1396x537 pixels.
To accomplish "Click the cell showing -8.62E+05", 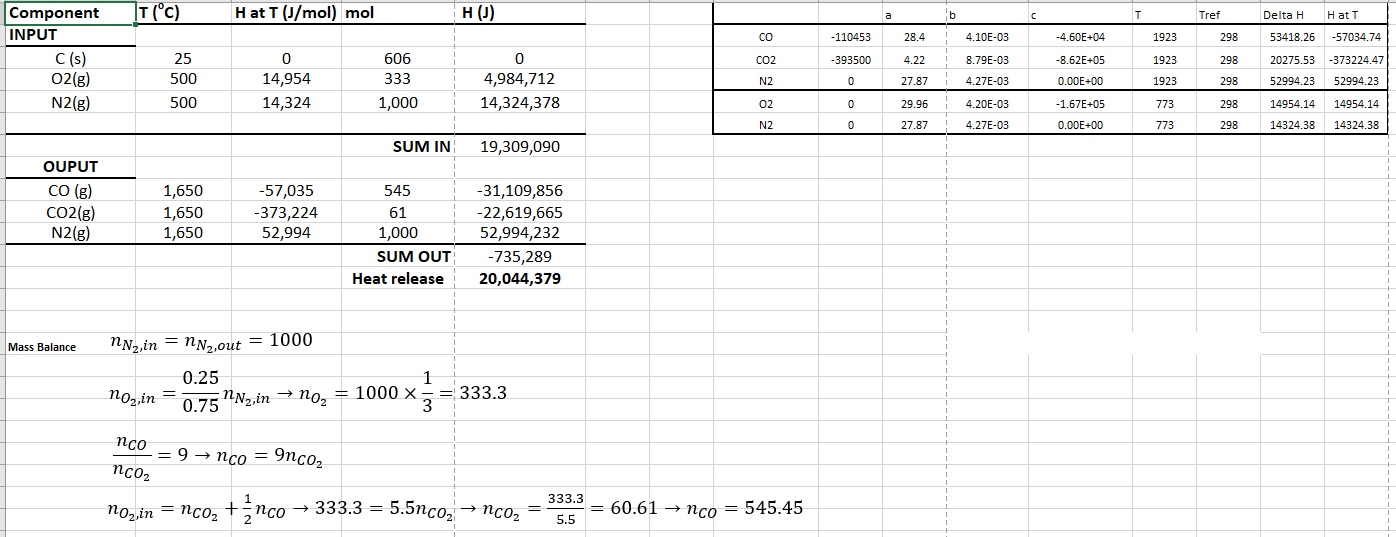I will pos(1080,60).
